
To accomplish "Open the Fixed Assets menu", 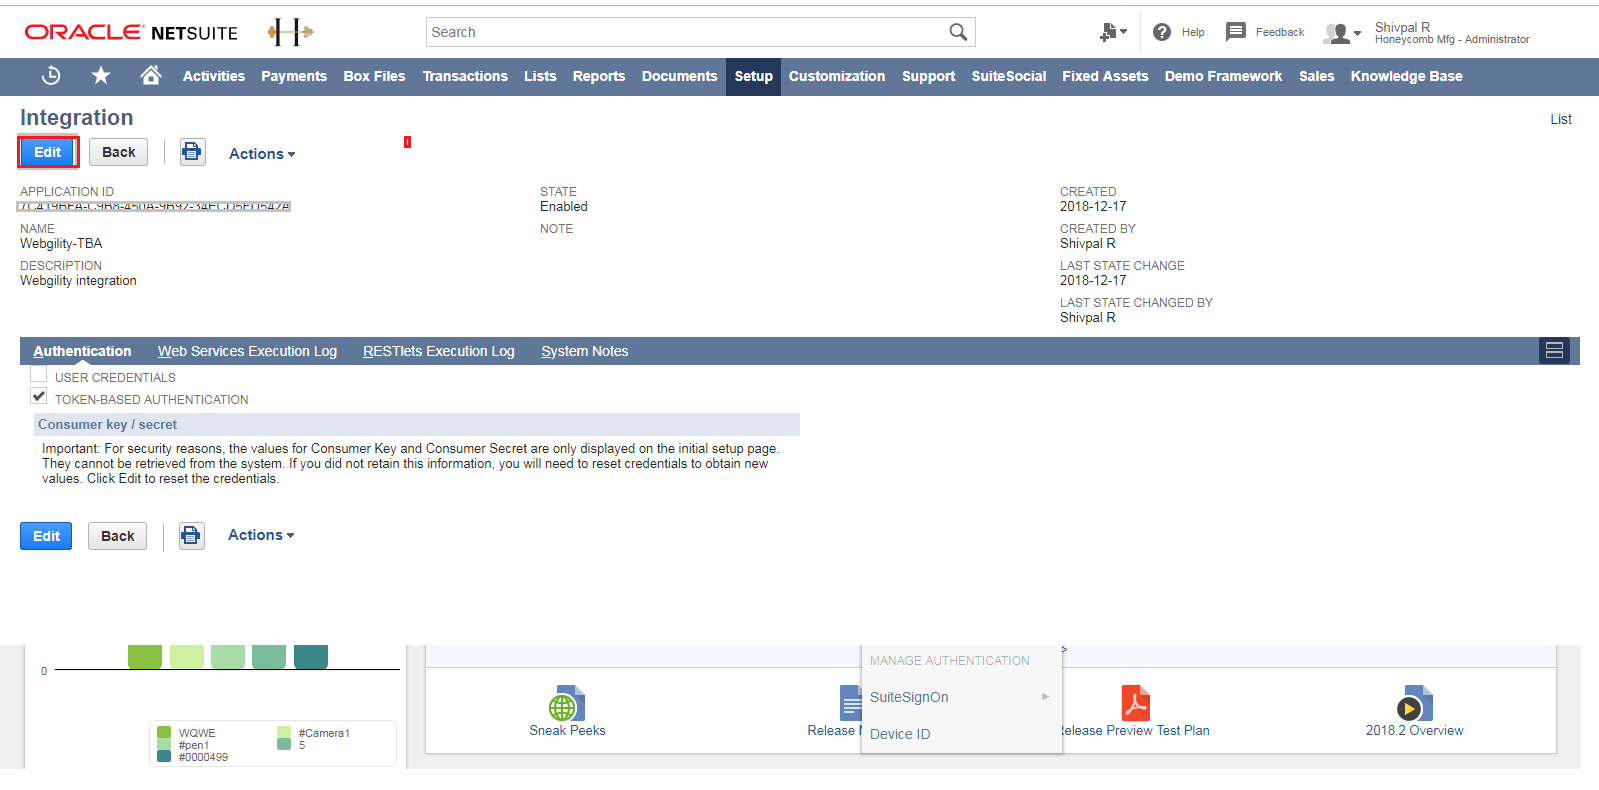I will (x=1105, y=76).
